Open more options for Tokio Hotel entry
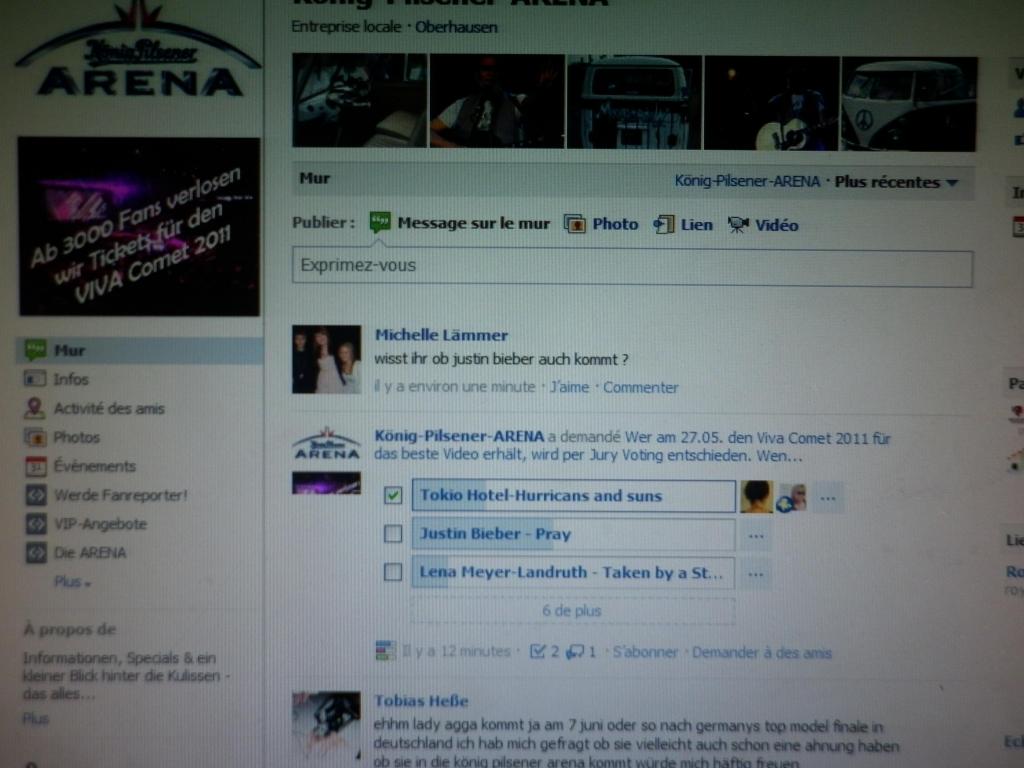Screen dimensions: 1024x768 828,498
